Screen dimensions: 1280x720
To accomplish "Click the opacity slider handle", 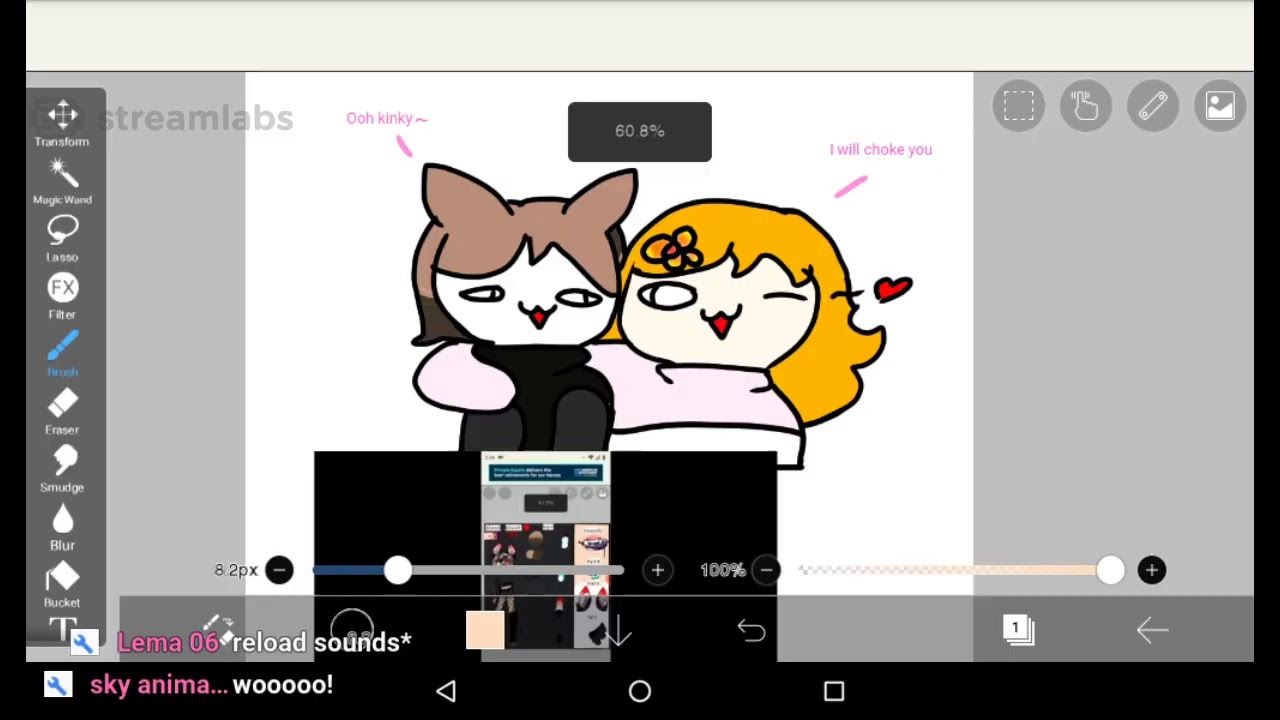I will [x=1110, y=570].
